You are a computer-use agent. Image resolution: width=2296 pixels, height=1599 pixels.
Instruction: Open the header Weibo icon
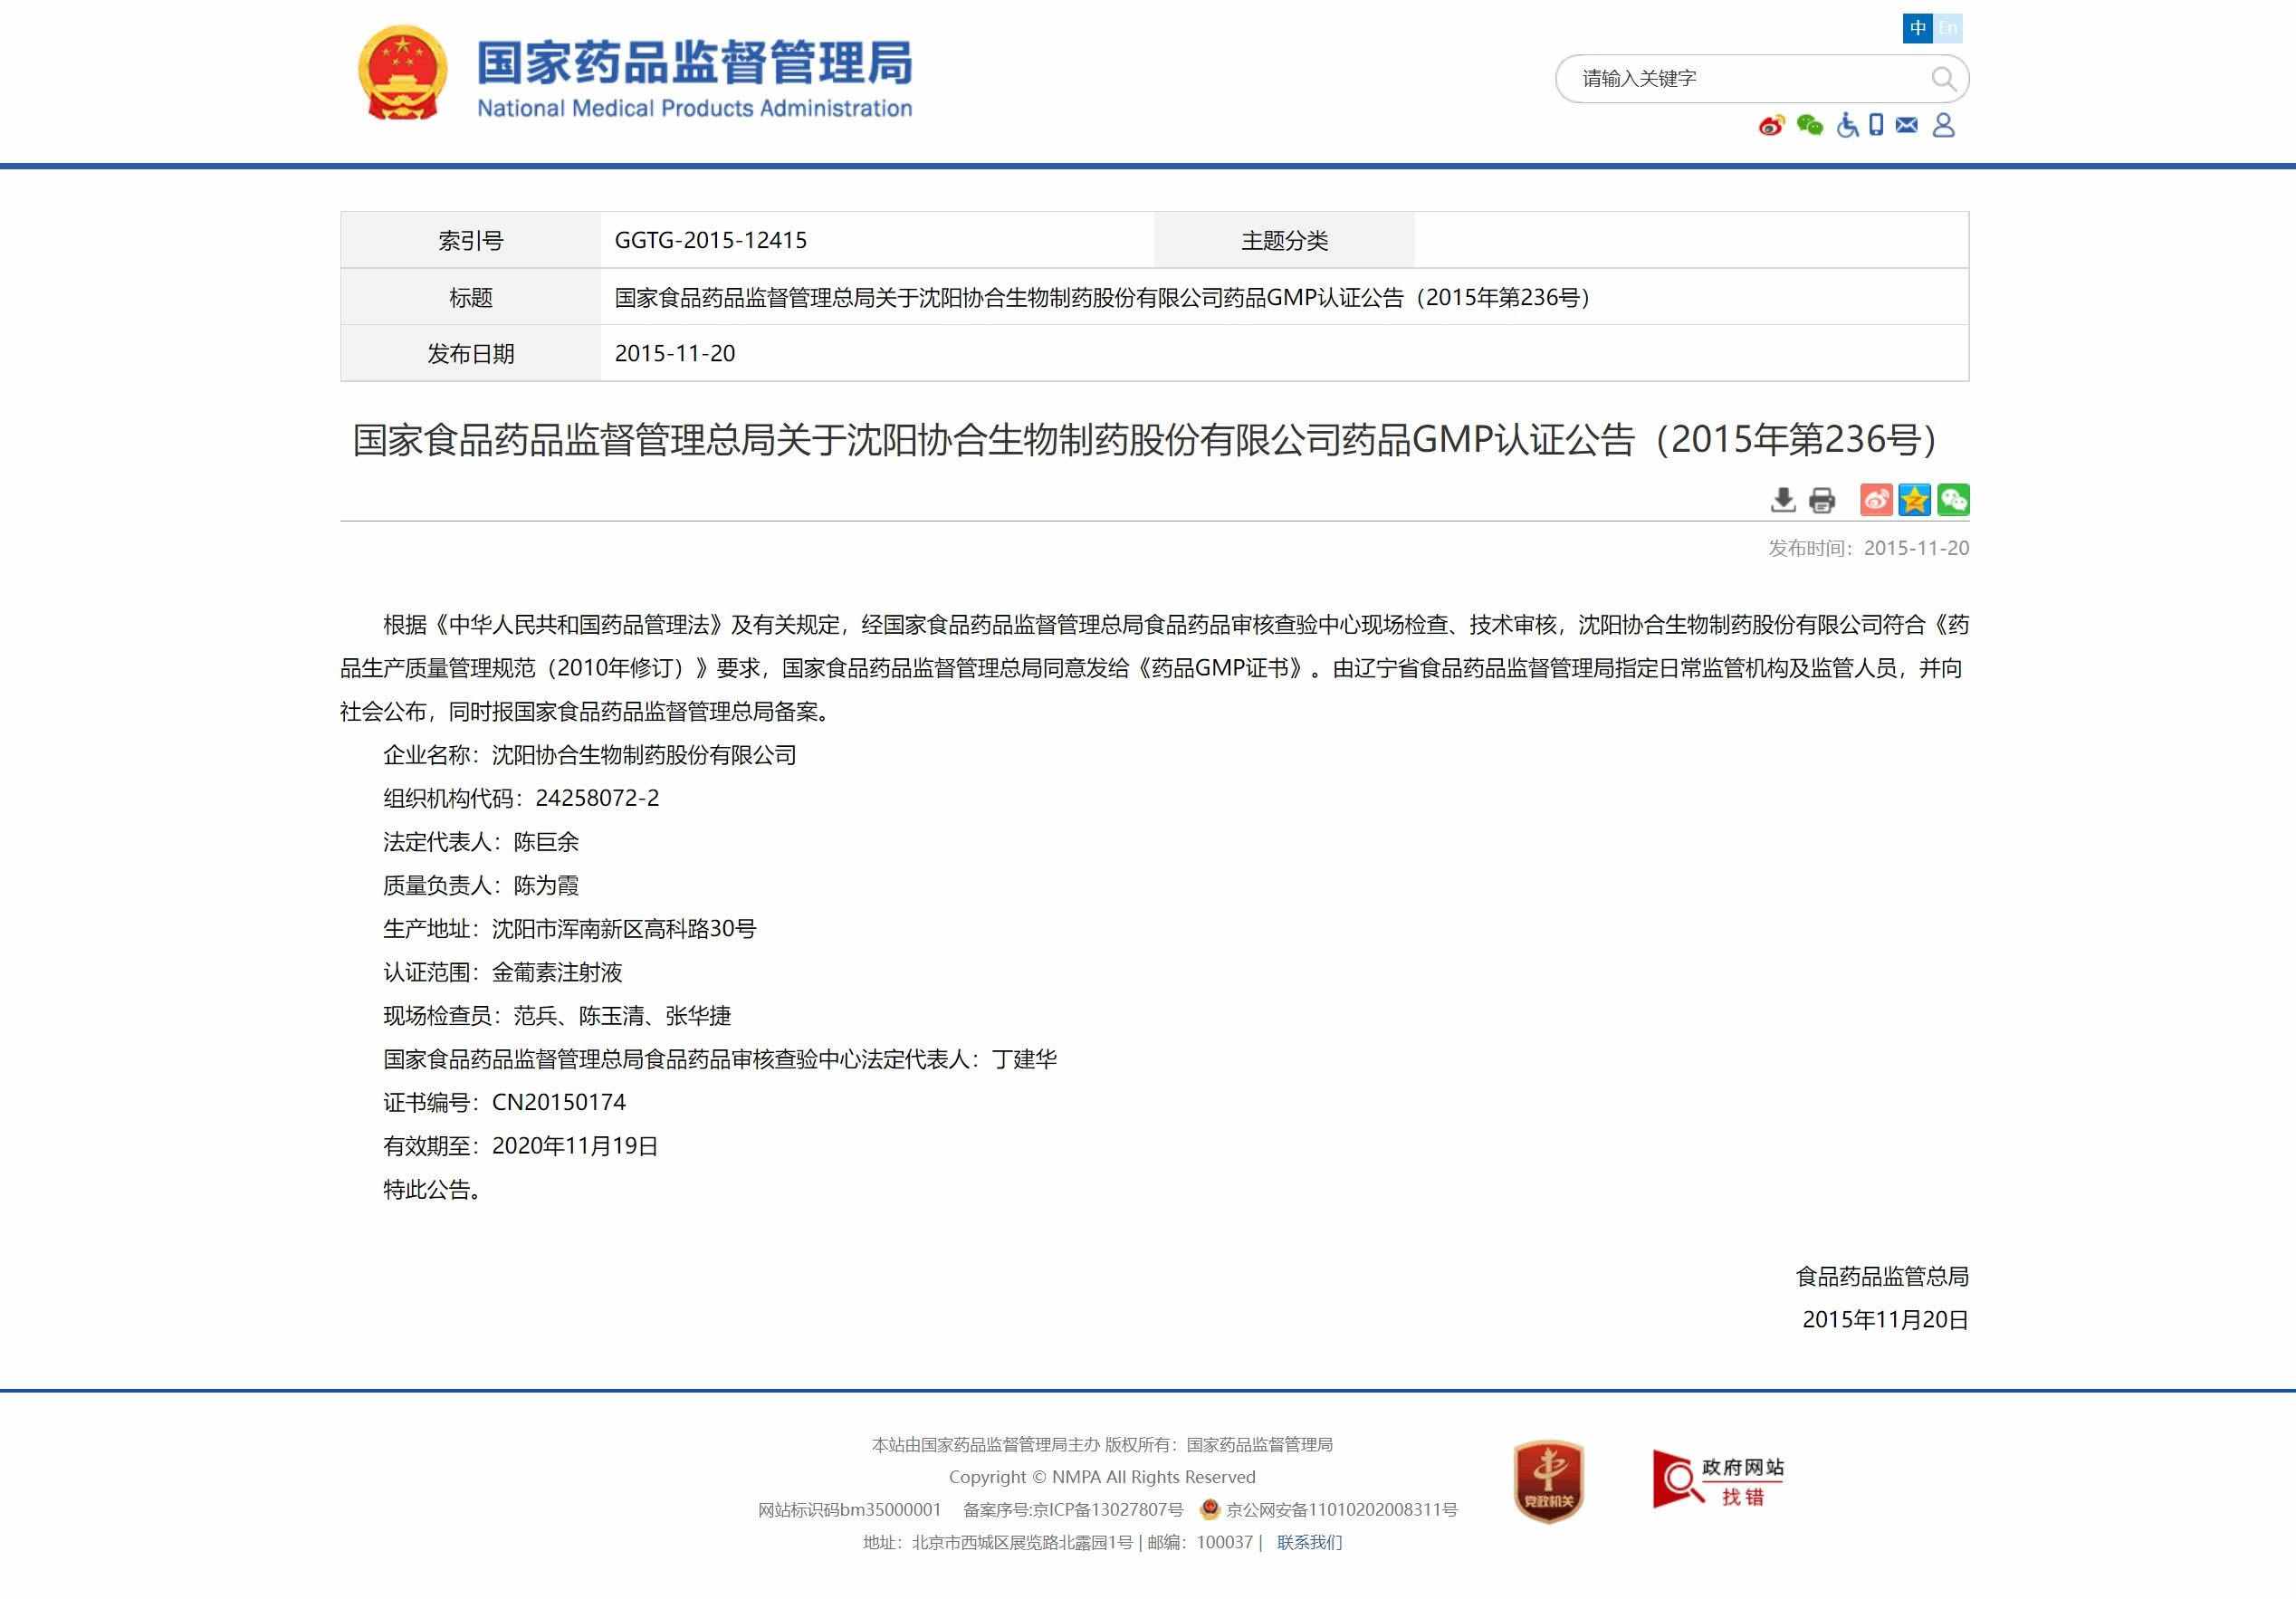coord(1772,125)
